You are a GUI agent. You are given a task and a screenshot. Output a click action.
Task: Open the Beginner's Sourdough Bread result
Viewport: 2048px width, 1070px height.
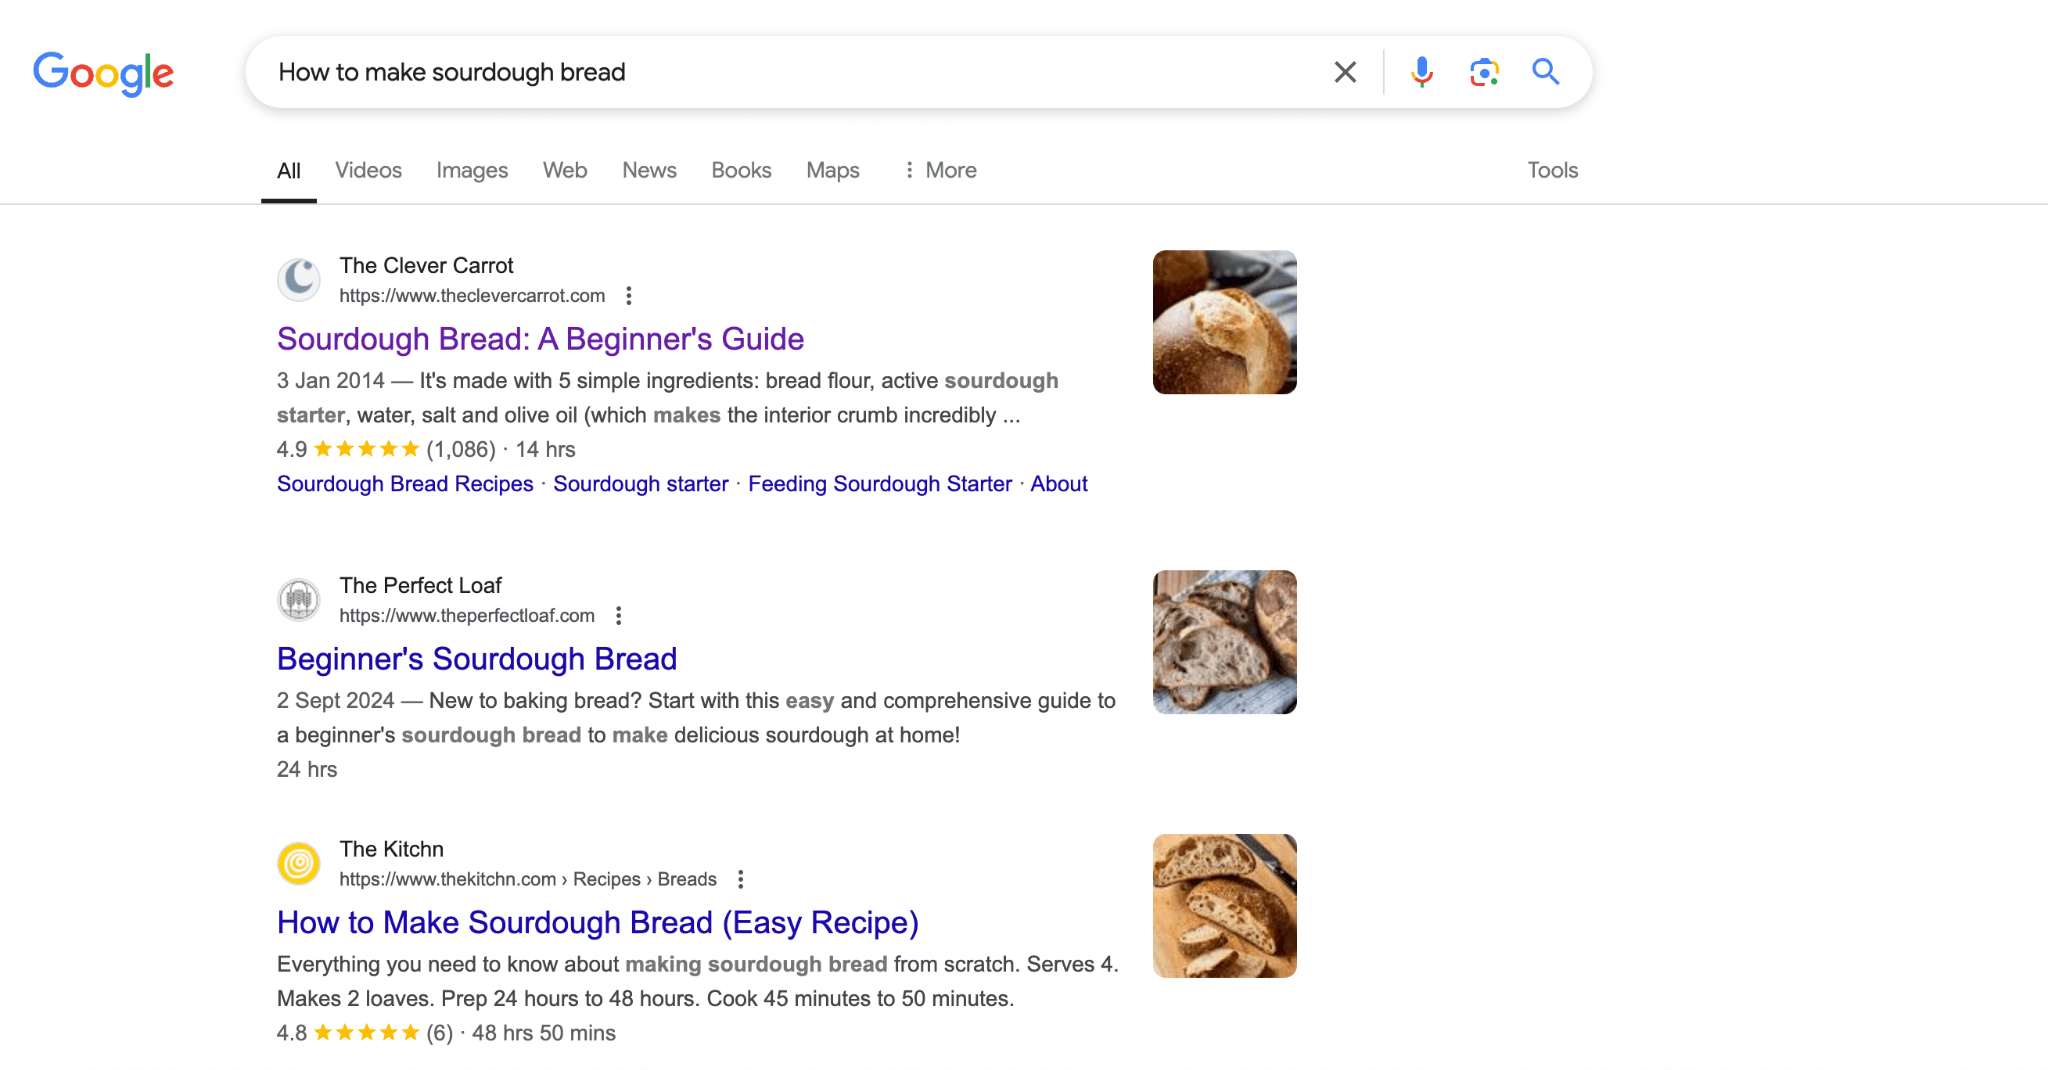point(477,658)
